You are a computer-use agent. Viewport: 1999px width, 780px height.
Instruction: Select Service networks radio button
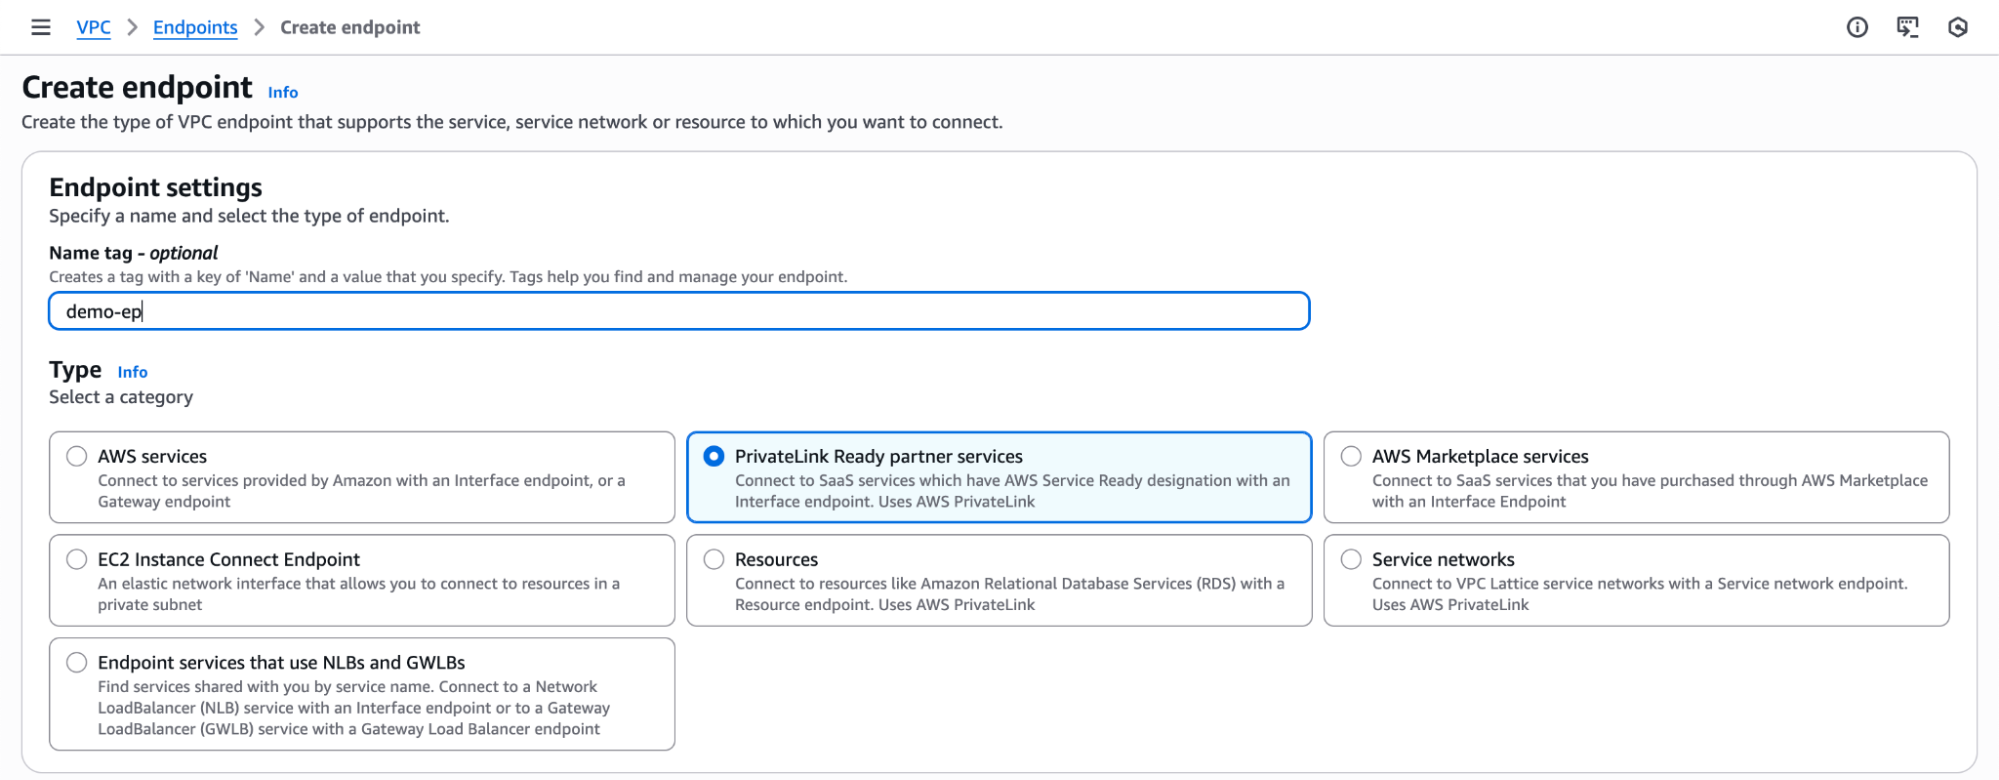pyautogui.click(x=1351, y=560)
